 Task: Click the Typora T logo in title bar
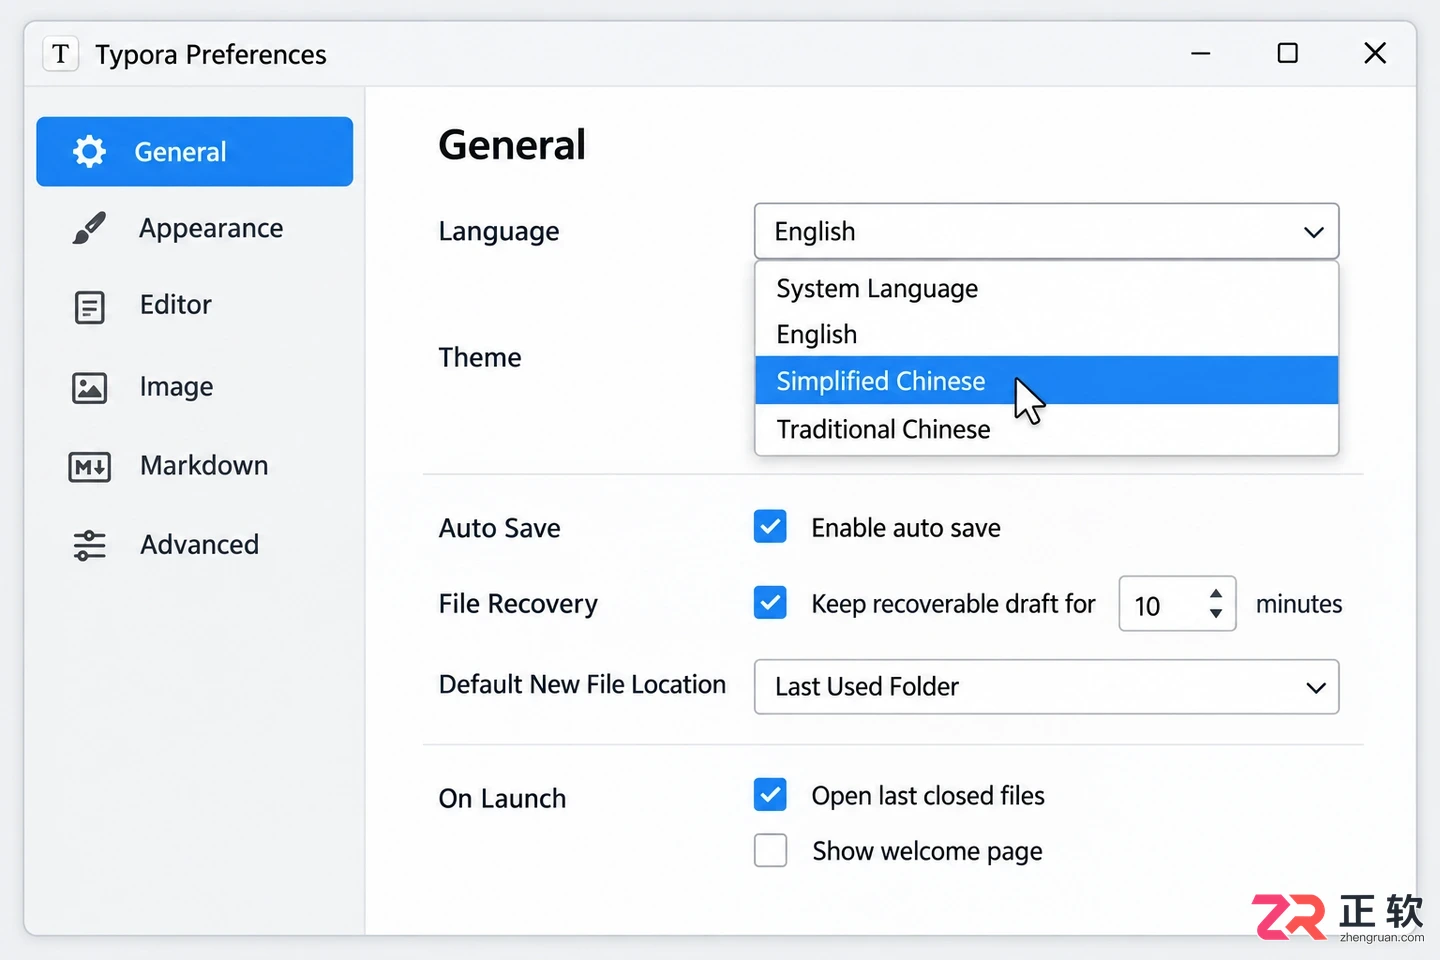(x=61, y=54)
